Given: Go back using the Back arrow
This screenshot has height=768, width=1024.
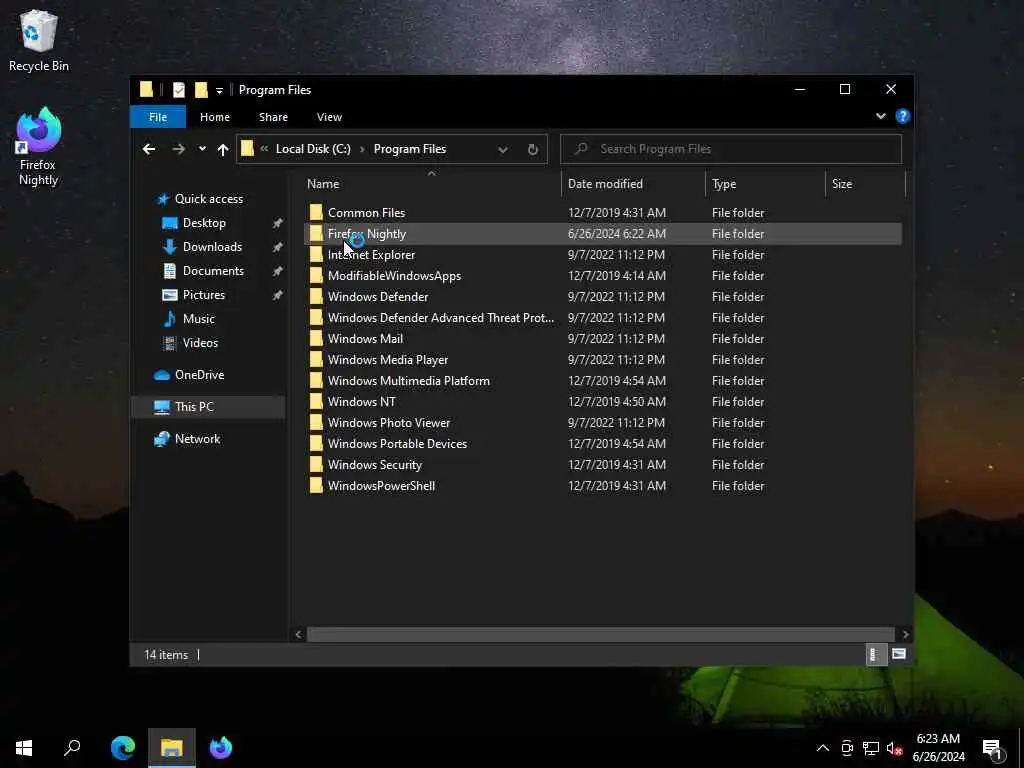Looking at the screenshot, I should pos(149,149).
